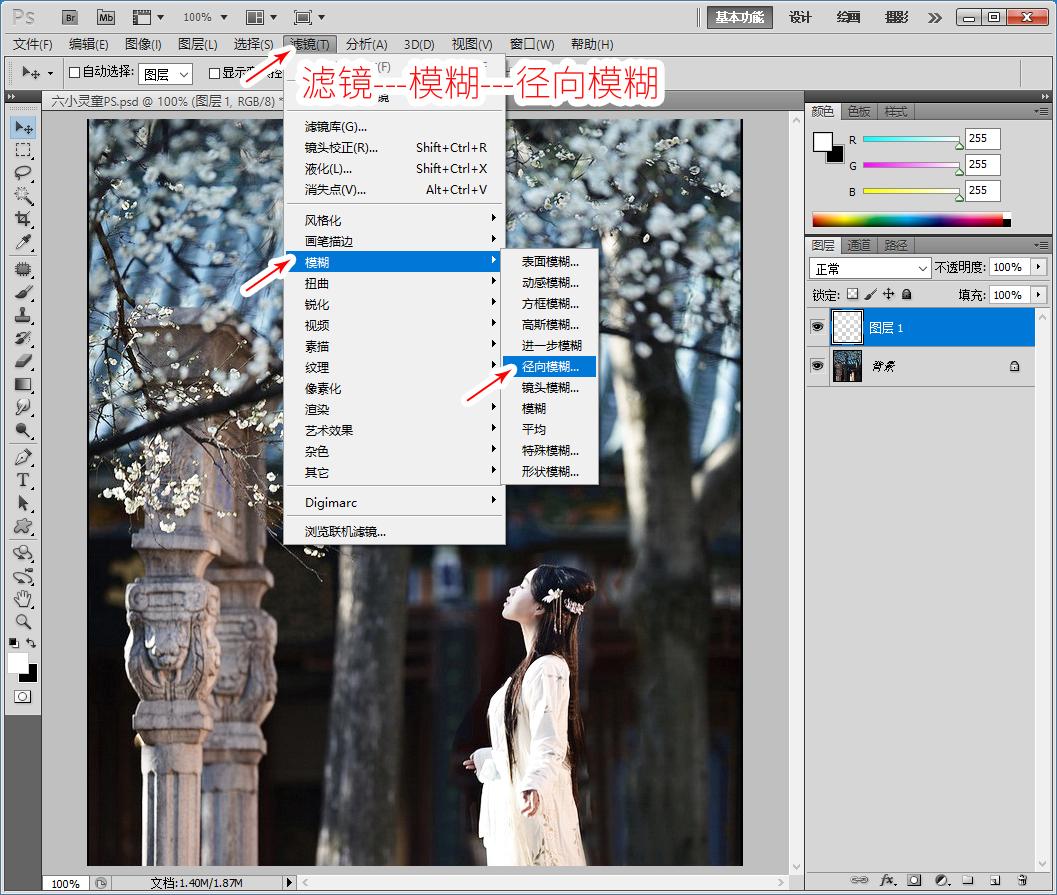
Task: Toggle lock position icon
Action: [x=888, y=294]
